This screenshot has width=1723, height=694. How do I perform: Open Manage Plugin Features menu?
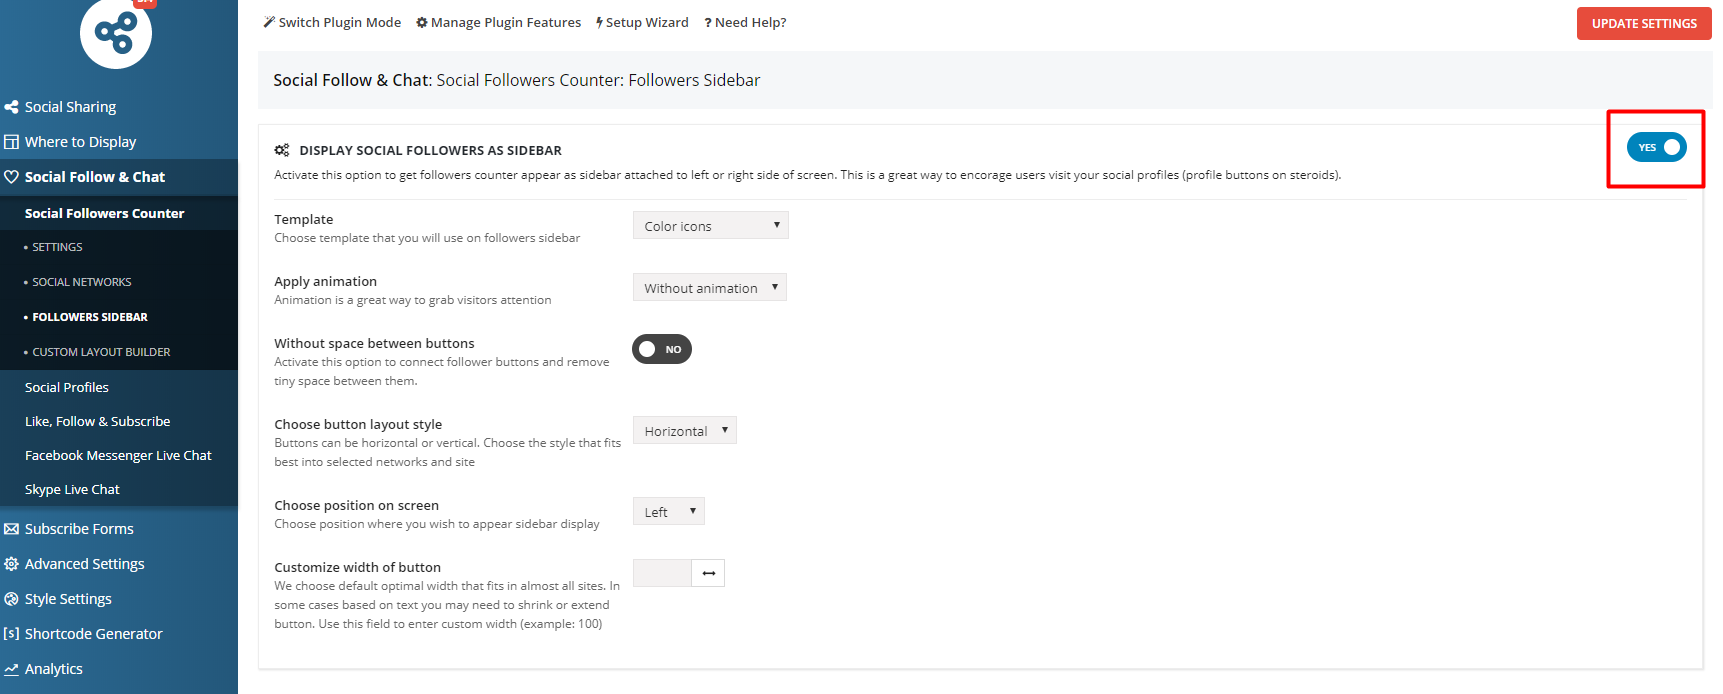(x=498, y=22)
